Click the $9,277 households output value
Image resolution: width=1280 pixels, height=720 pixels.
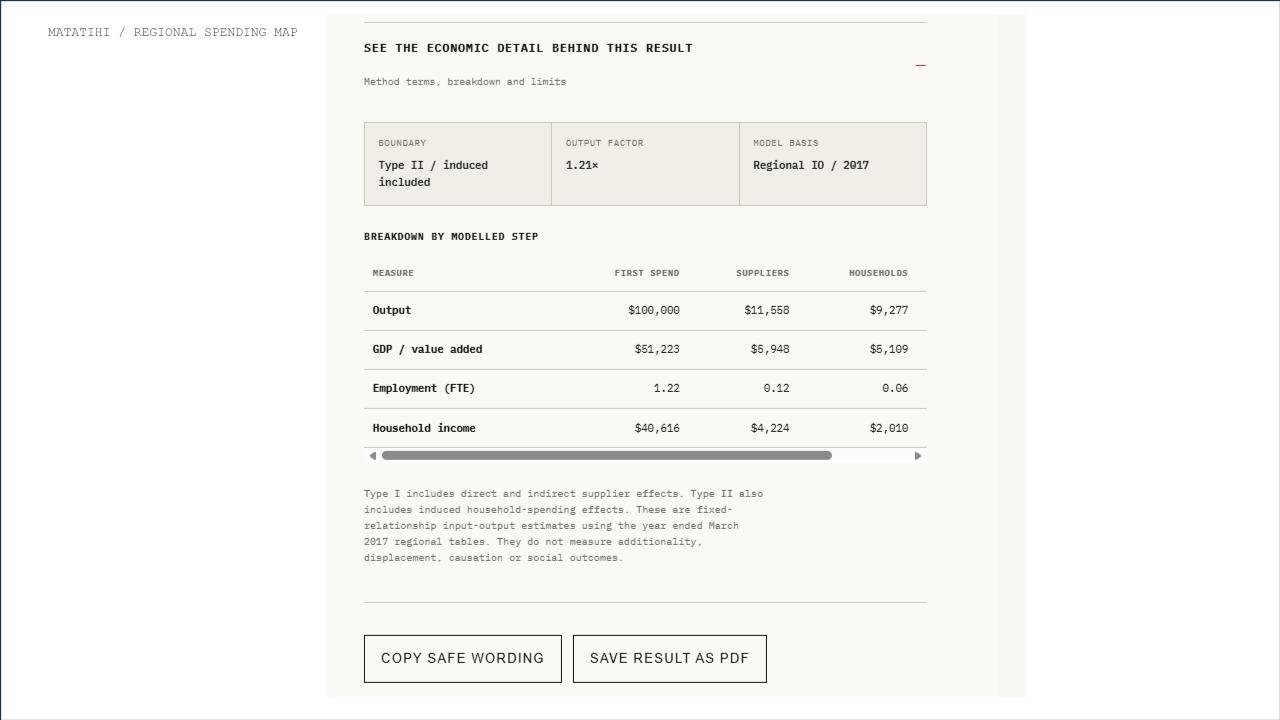[x=889, y=311]
